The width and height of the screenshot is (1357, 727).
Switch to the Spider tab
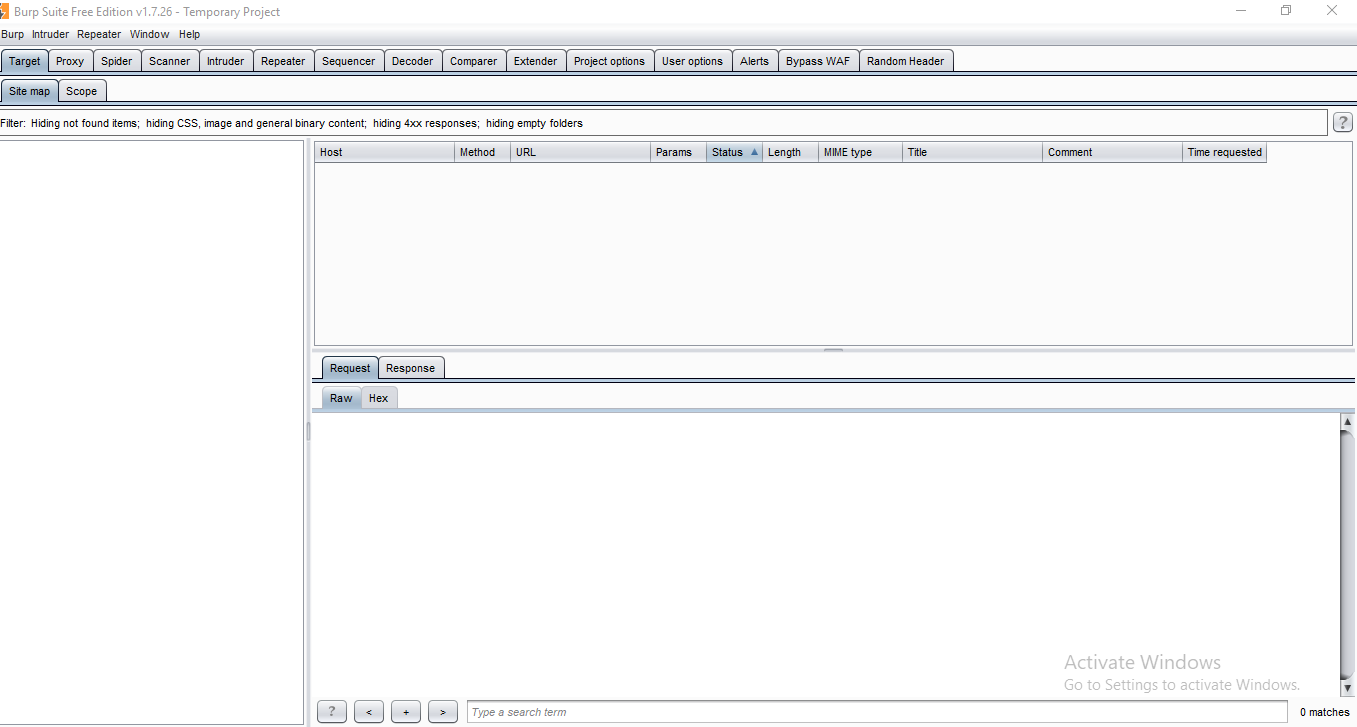[x=116, y=61]
